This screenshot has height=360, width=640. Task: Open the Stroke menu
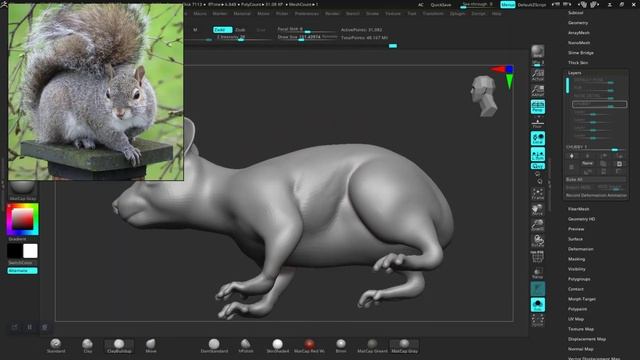pos(372,13)
